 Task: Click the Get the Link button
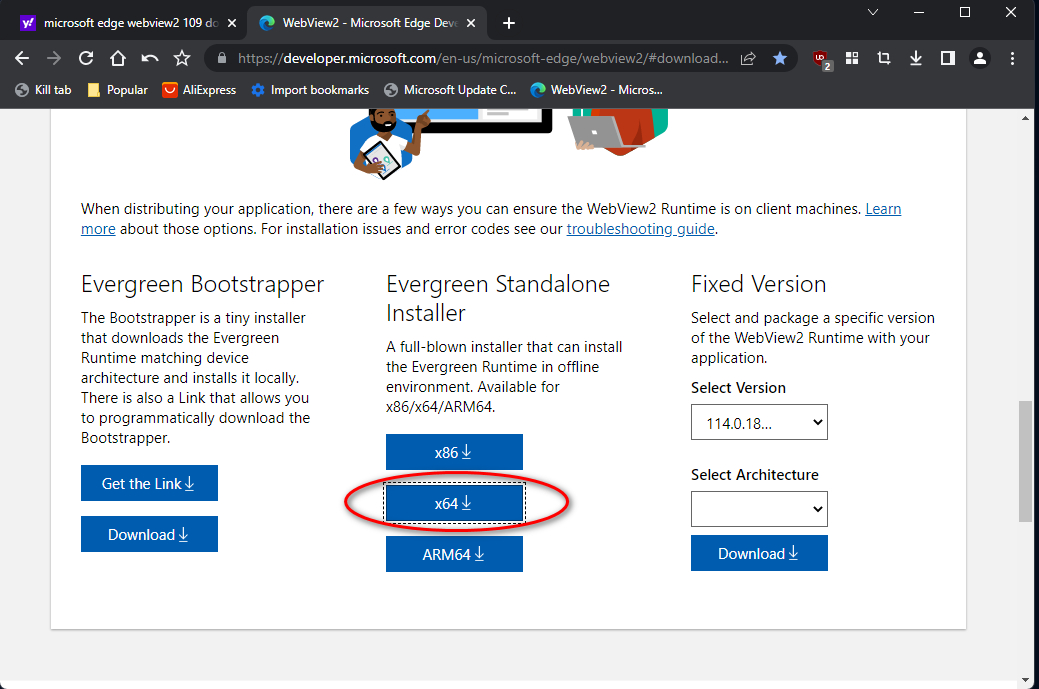tap(149, 483)
